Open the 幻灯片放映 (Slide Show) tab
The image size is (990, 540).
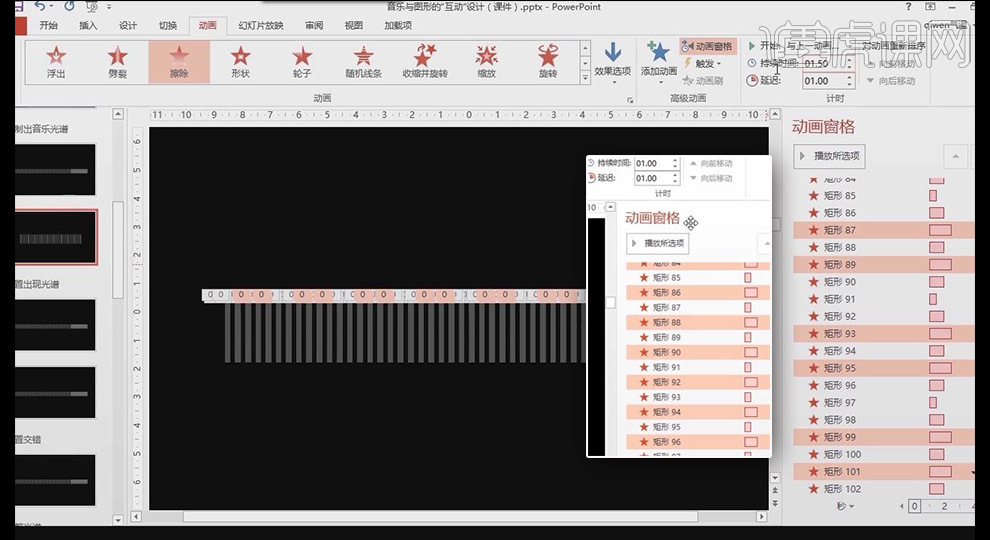click(x=260, y=25)
